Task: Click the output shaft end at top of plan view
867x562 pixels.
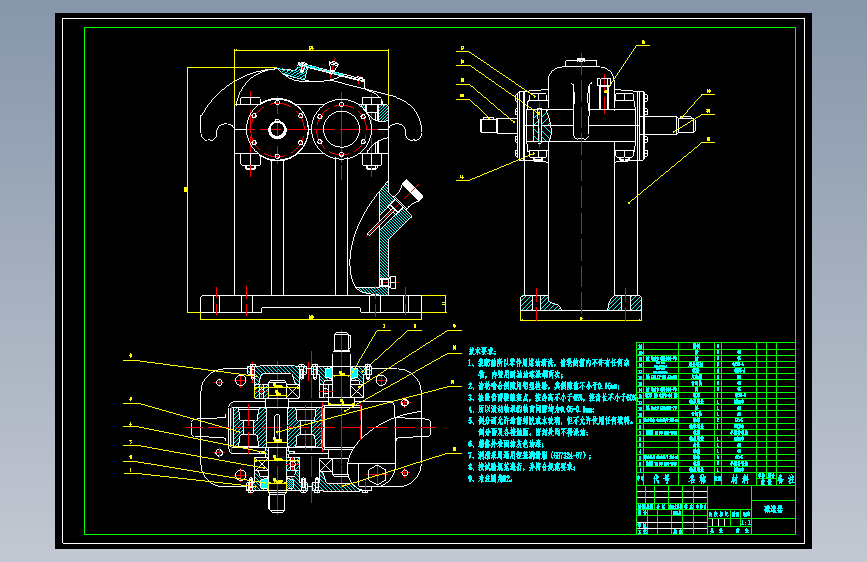Action: pyautogui.click(x=342, y=342)
